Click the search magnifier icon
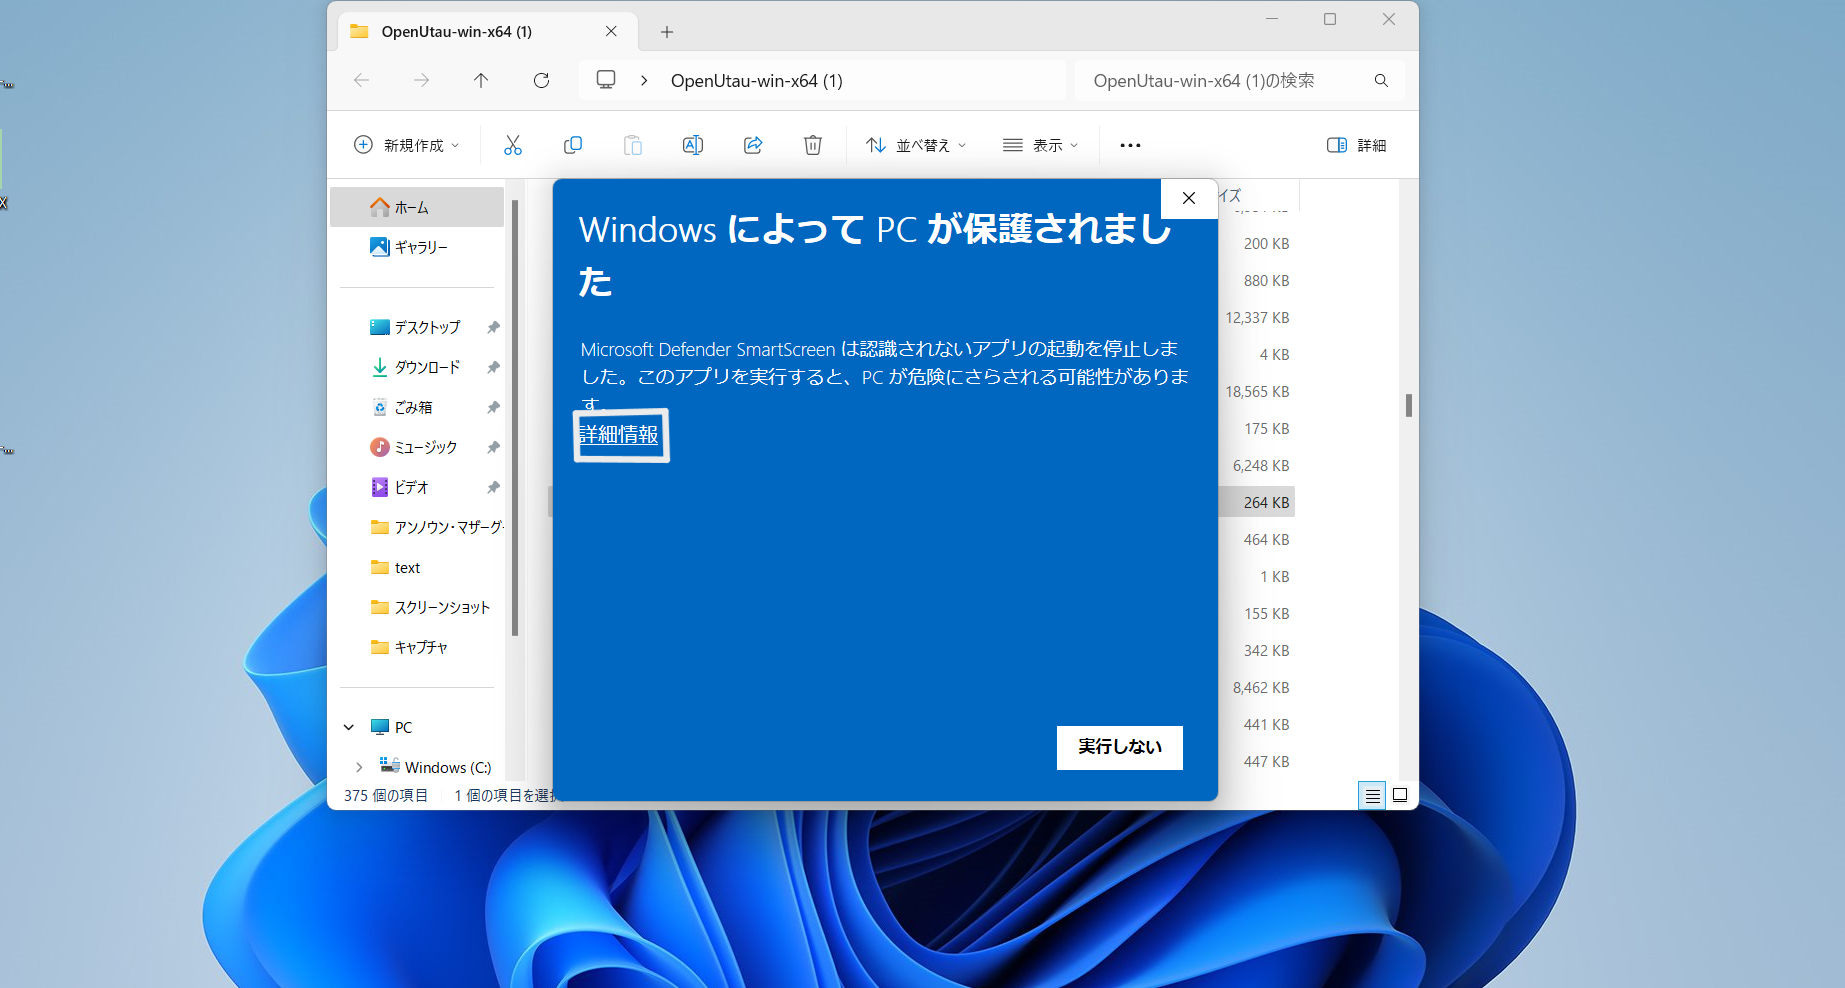Viewport: 1845px width, 988px height. (x=1381, y=80)
